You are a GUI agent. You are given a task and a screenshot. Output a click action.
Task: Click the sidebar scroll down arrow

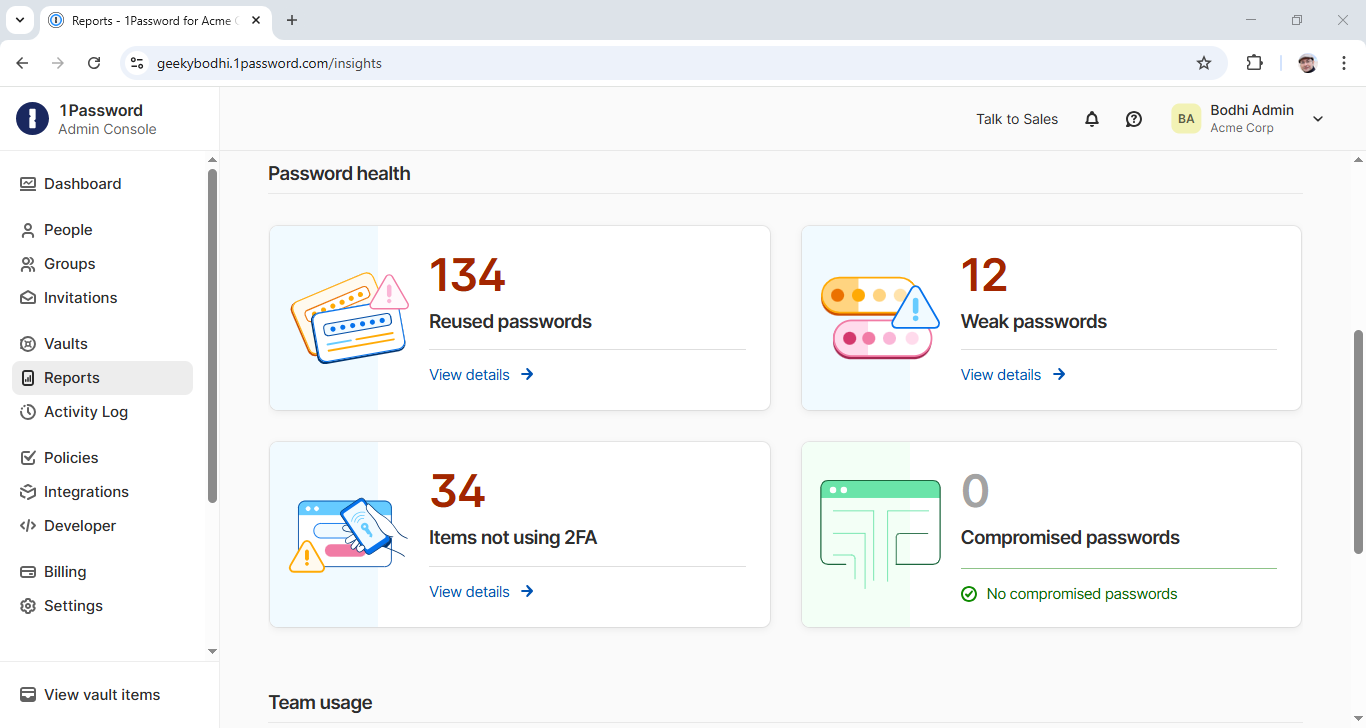click(212, 651)
